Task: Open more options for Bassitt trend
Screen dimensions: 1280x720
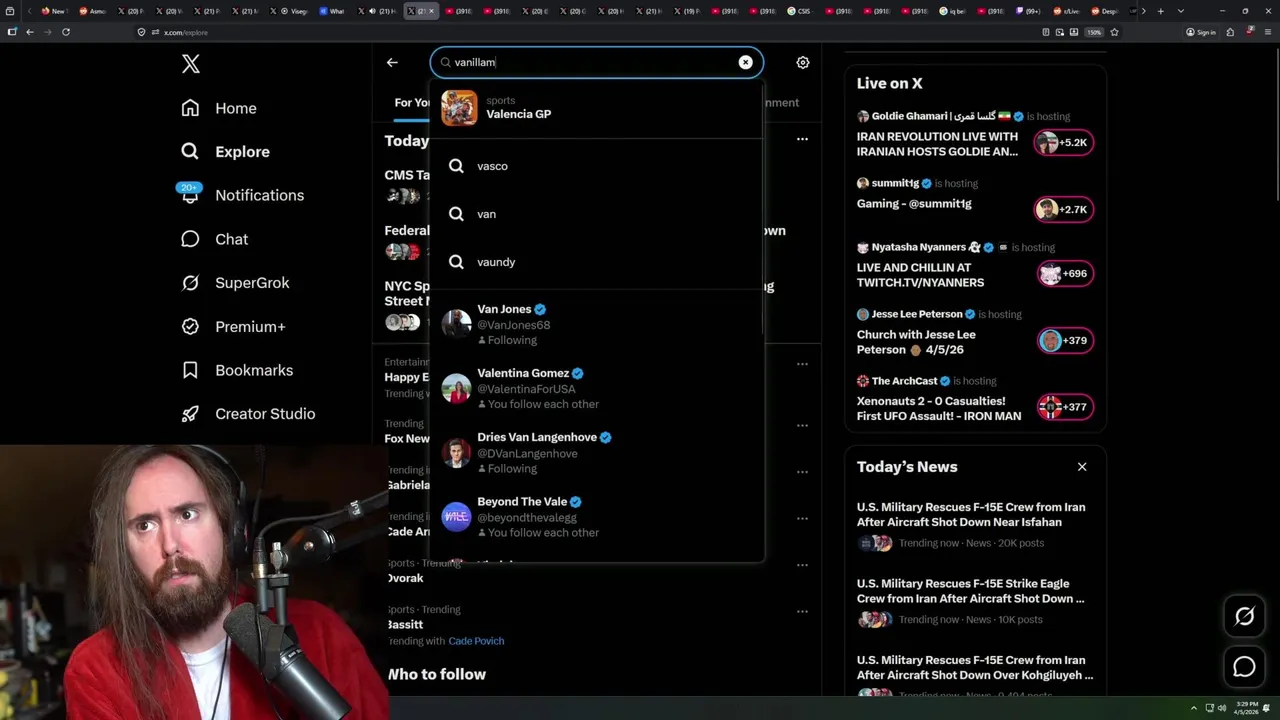Action: 802,611
